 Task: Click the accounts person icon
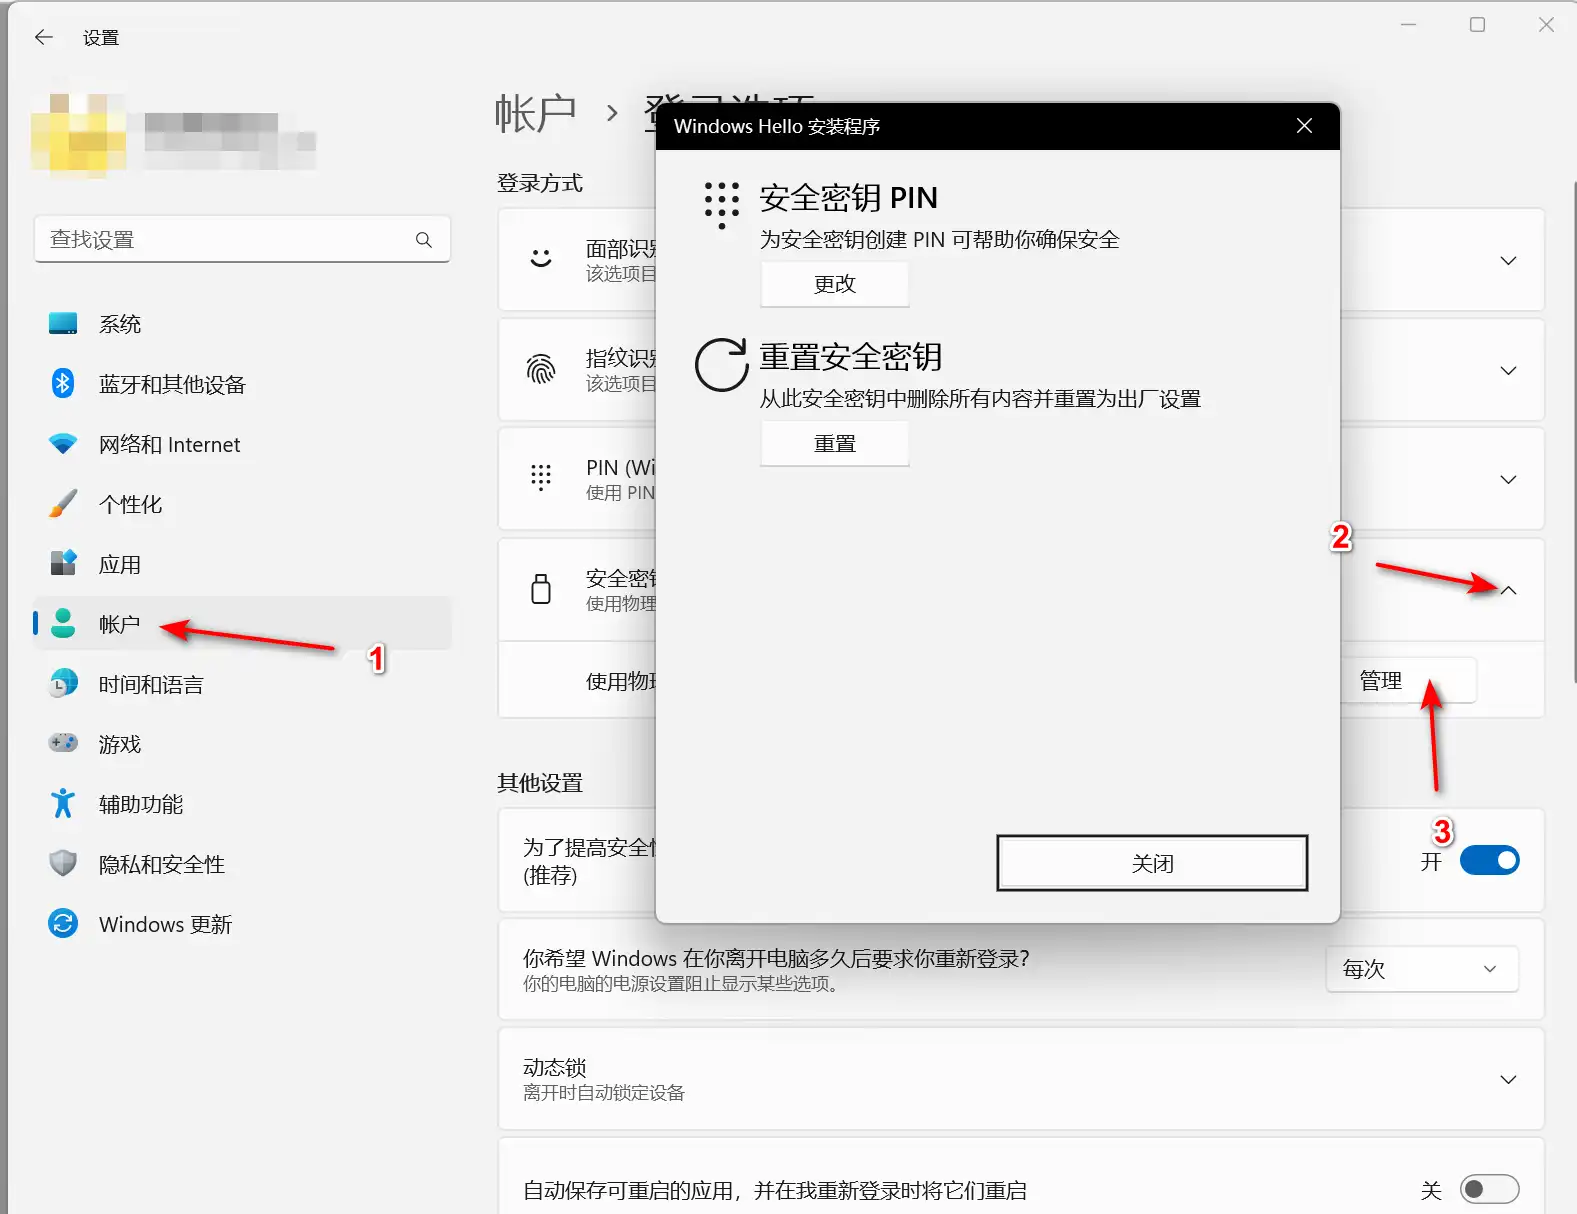[x=63, y=623]
